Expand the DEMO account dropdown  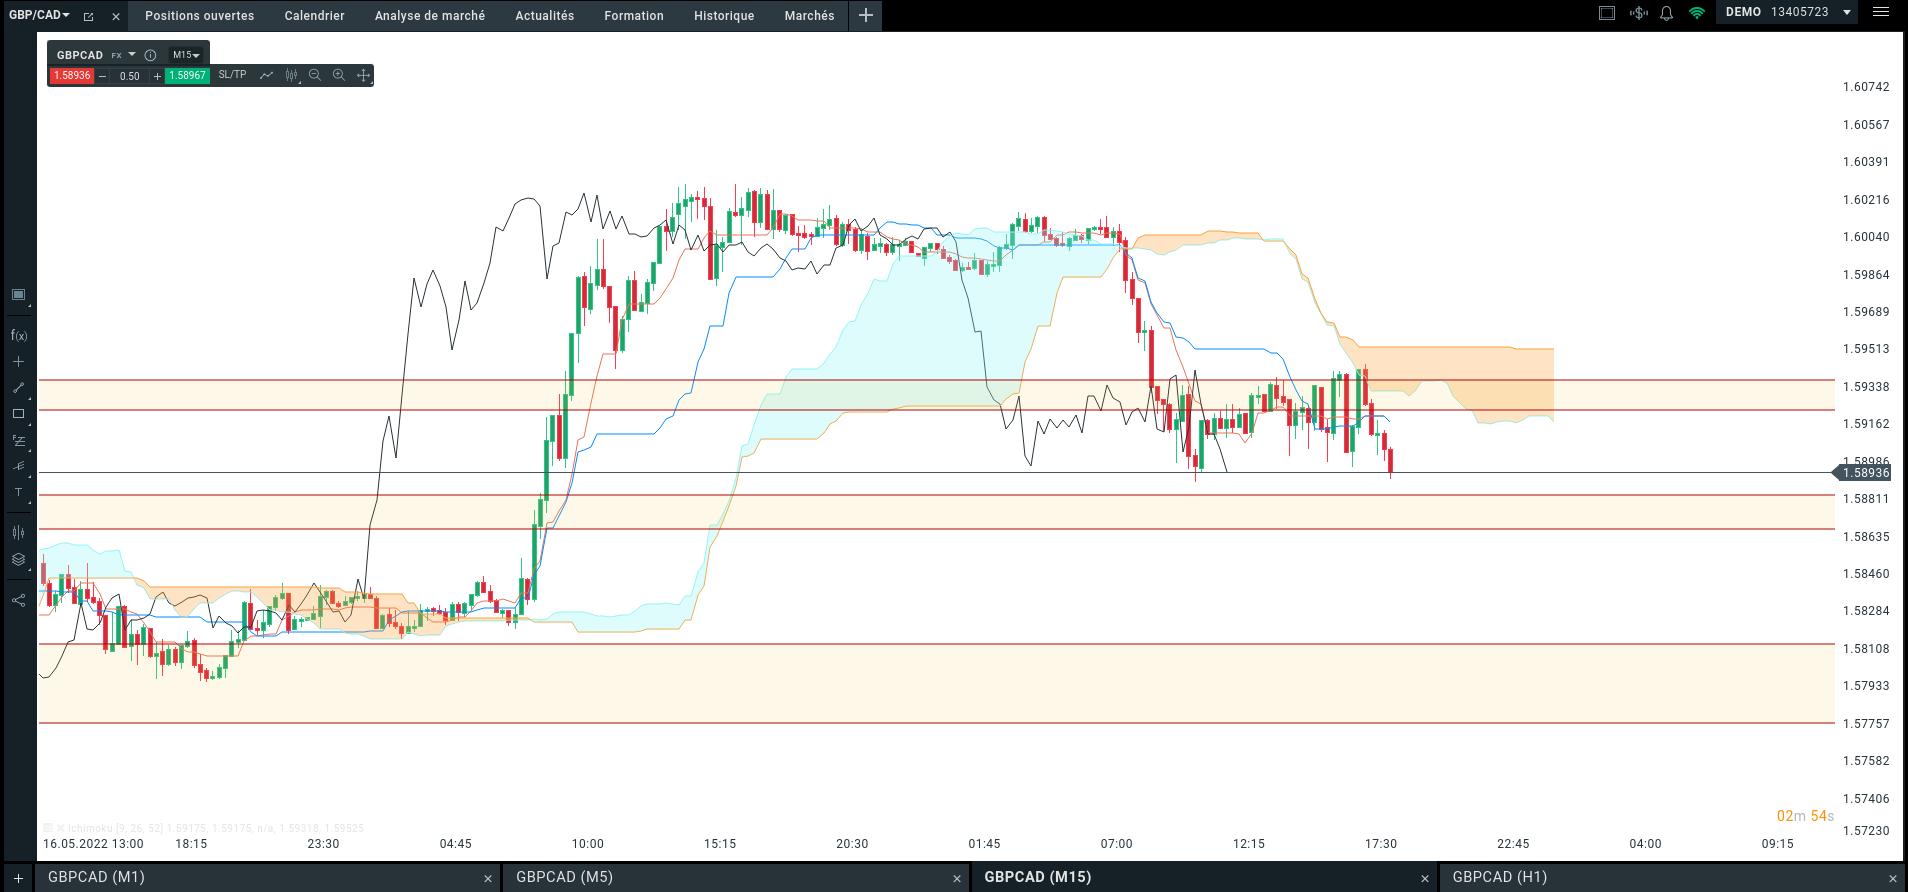[x=1847, y=12]
